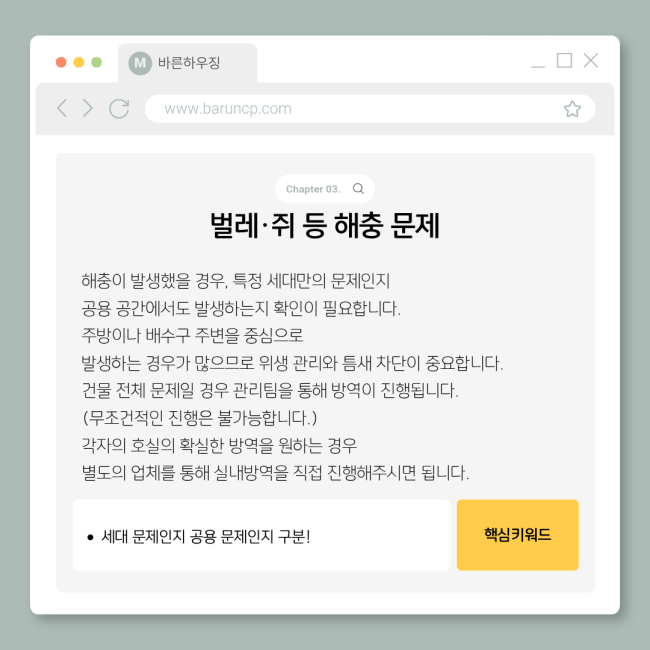Click the paragraph line starting 해충이 발생했을 경우
The image size is (650, 650).
pos(235,281)
